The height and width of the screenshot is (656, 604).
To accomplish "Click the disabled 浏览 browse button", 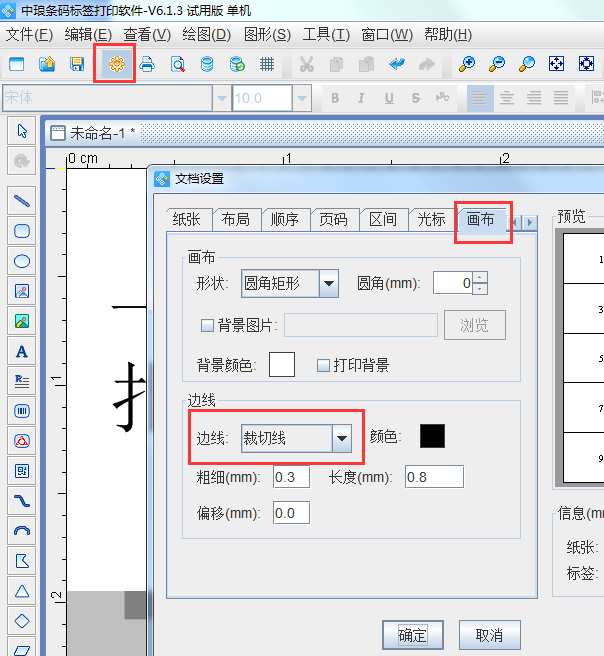I will [x=475, y=325].
